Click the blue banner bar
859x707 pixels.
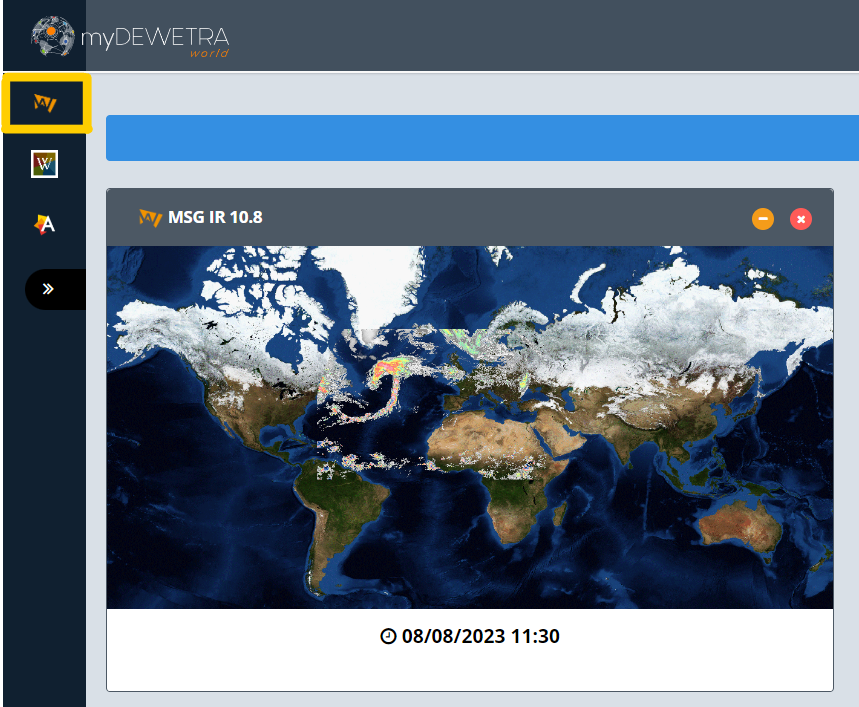(x=482, y=138)
